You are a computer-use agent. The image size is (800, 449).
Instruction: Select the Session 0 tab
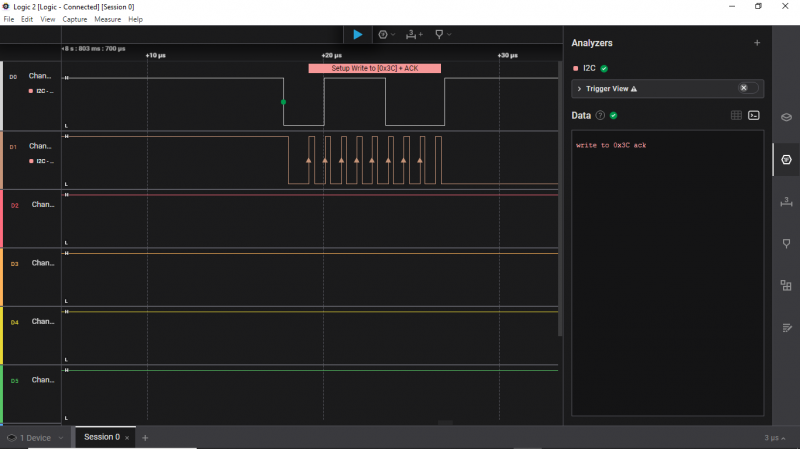pyautogui.click(x=101, y=437)
